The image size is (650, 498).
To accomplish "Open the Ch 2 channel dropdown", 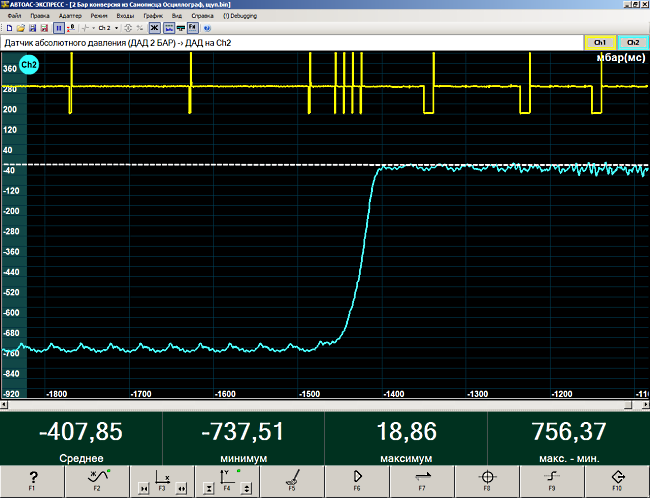I will [x=104, y=29].
